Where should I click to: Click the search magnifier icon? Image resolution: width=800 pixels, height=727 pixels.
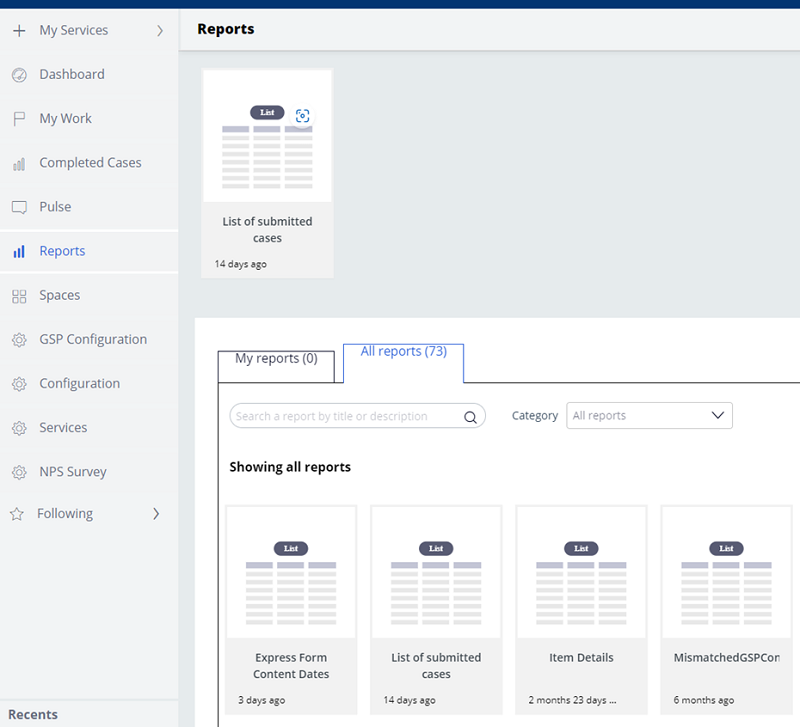pyautogui.click(x=470, y=417)
